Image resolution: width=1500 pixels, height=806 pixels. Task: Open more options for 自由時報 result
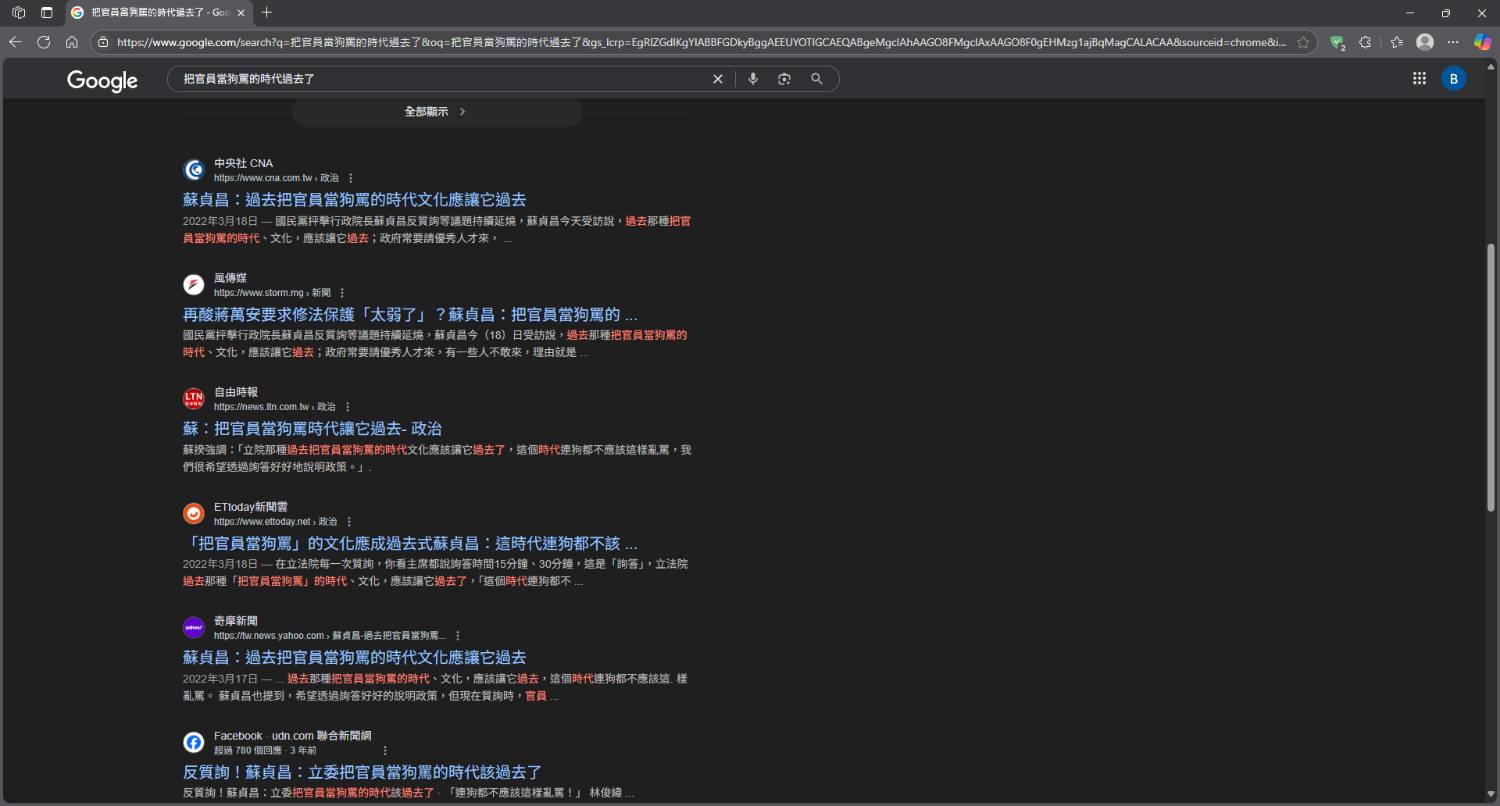(x=348, y=407)
